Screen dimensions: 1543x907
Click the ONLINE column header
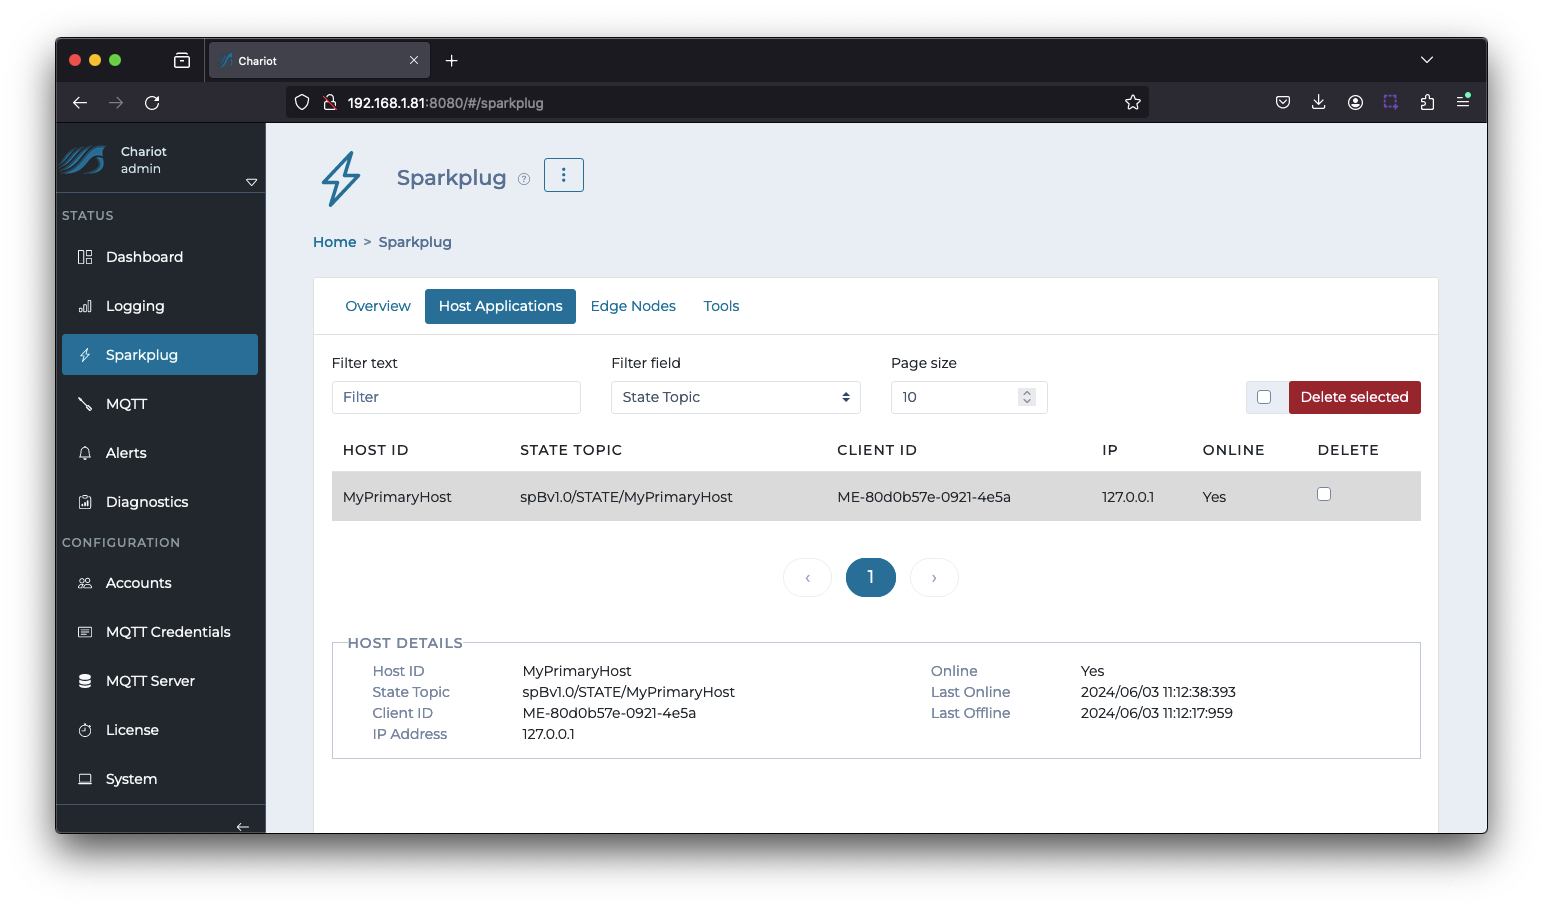(1233, 450)
